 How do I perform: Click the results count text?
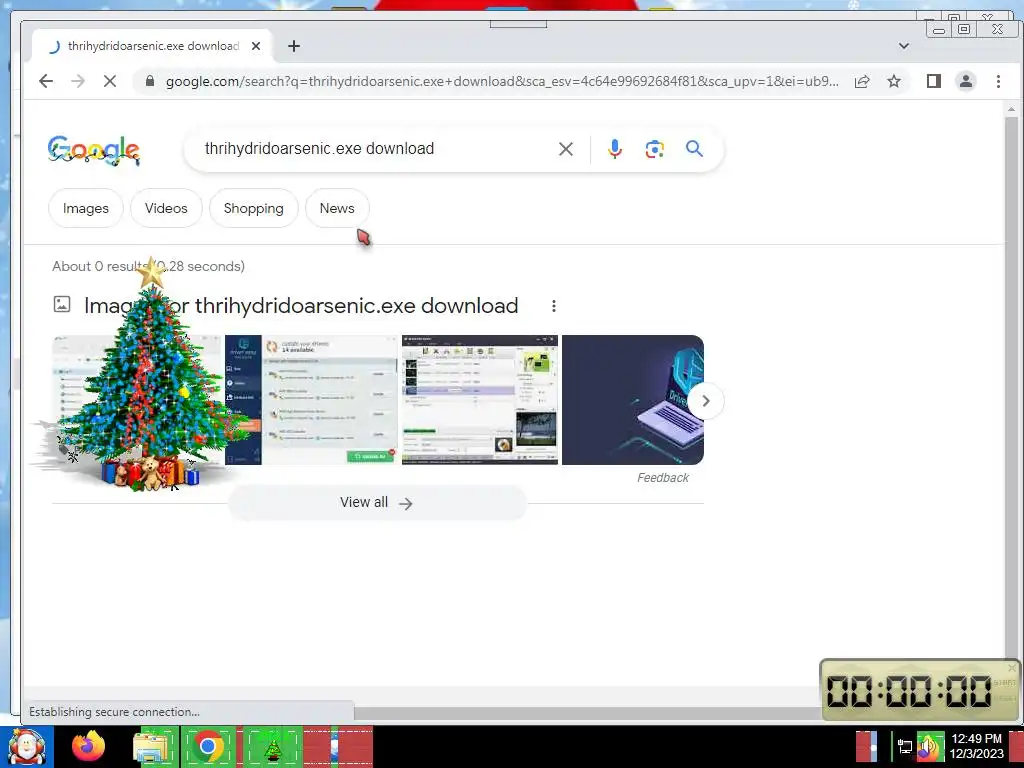tap(148, 266)
